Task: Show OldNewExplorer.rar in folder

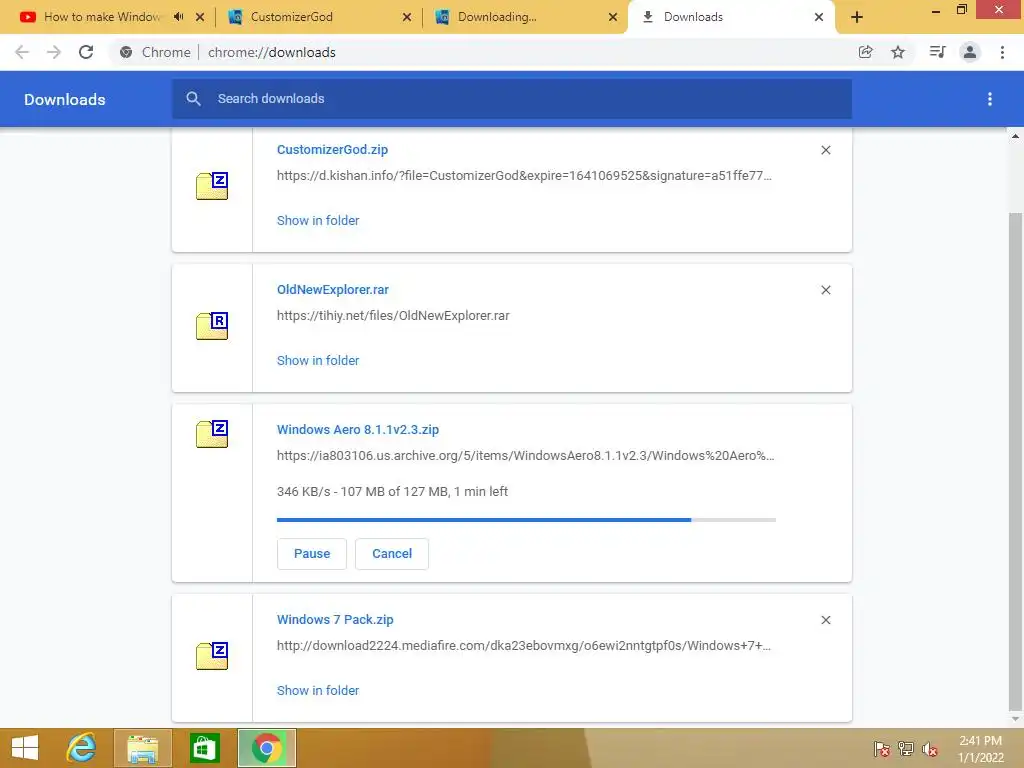Action: (318, 360)
